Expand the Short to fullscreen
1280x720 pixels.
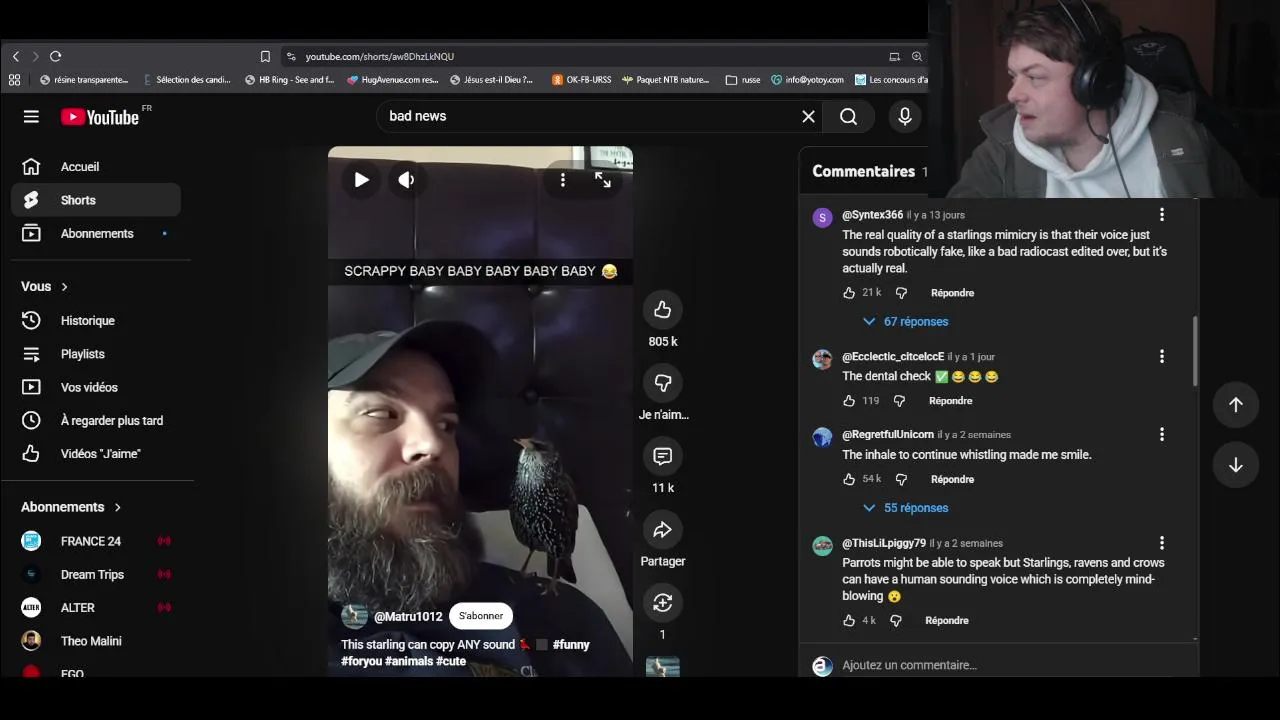(603, 180)
